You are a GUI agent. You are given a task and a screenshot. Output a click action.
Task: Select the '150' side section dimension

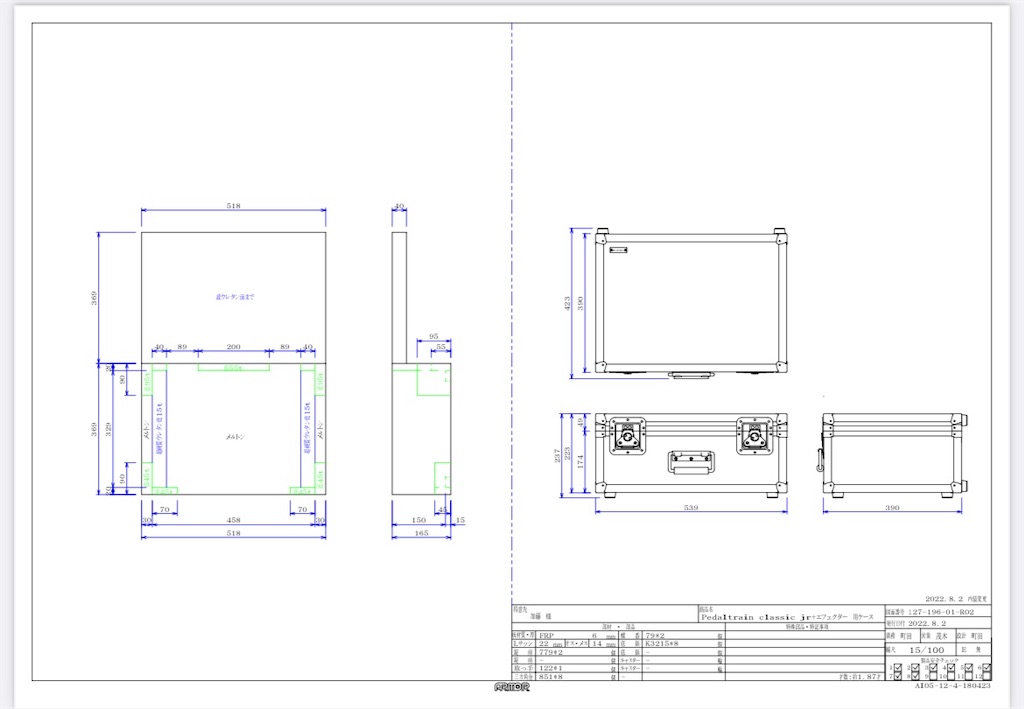coord(419,520)
